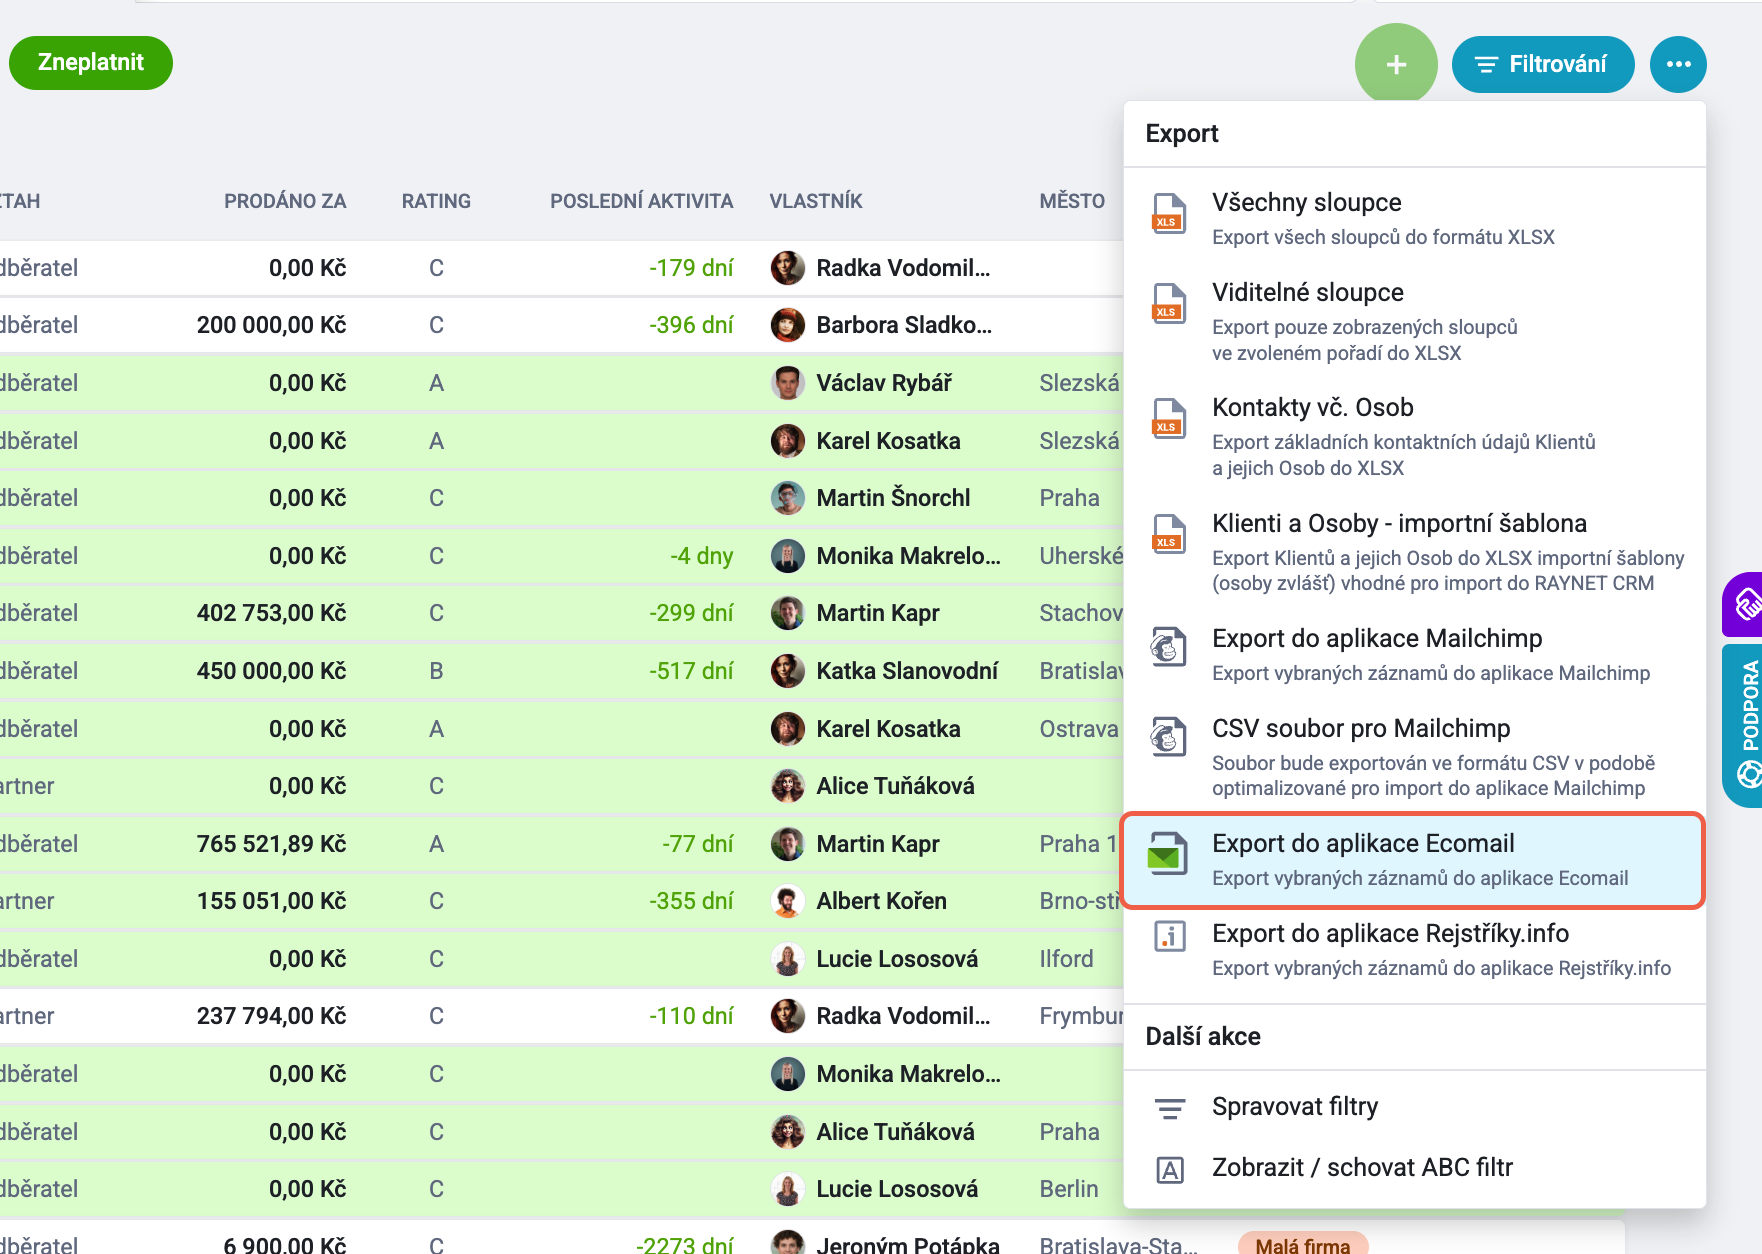The width and height of the screenshot is (1762, 1254).
Task: Click the Rejstříky.info icon
Action: point(1169,937)
